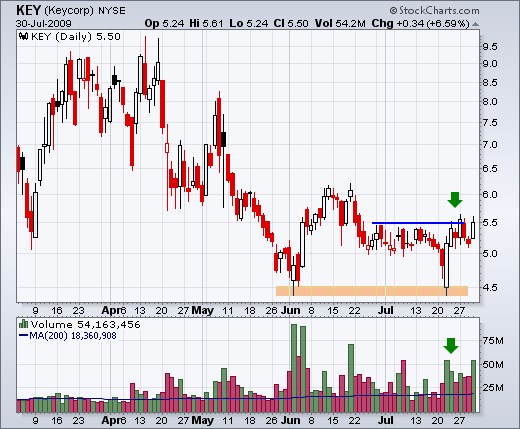Click the MA(200) 18,360,908 legend text

click(x=73, y=336)
